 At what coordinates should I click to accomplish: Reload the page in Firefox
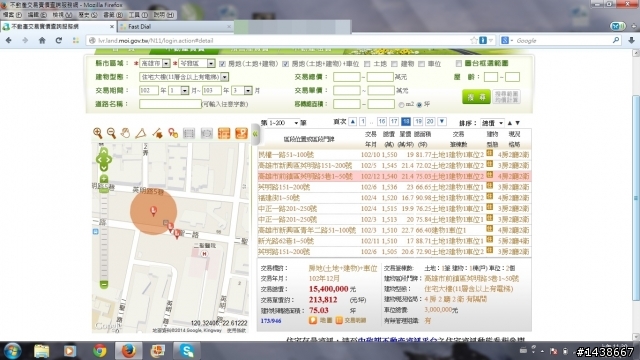[59, 40]
